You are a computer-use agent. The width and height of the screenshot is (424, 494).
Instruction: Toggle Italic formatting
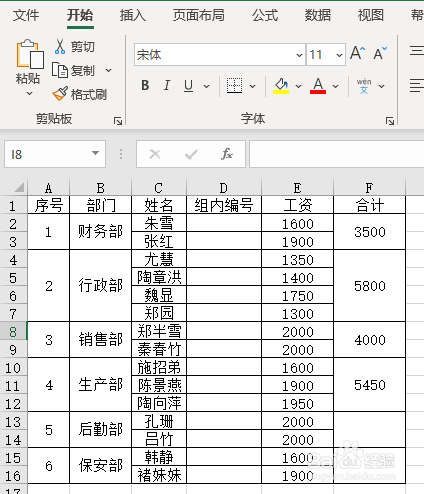point(167,86)
